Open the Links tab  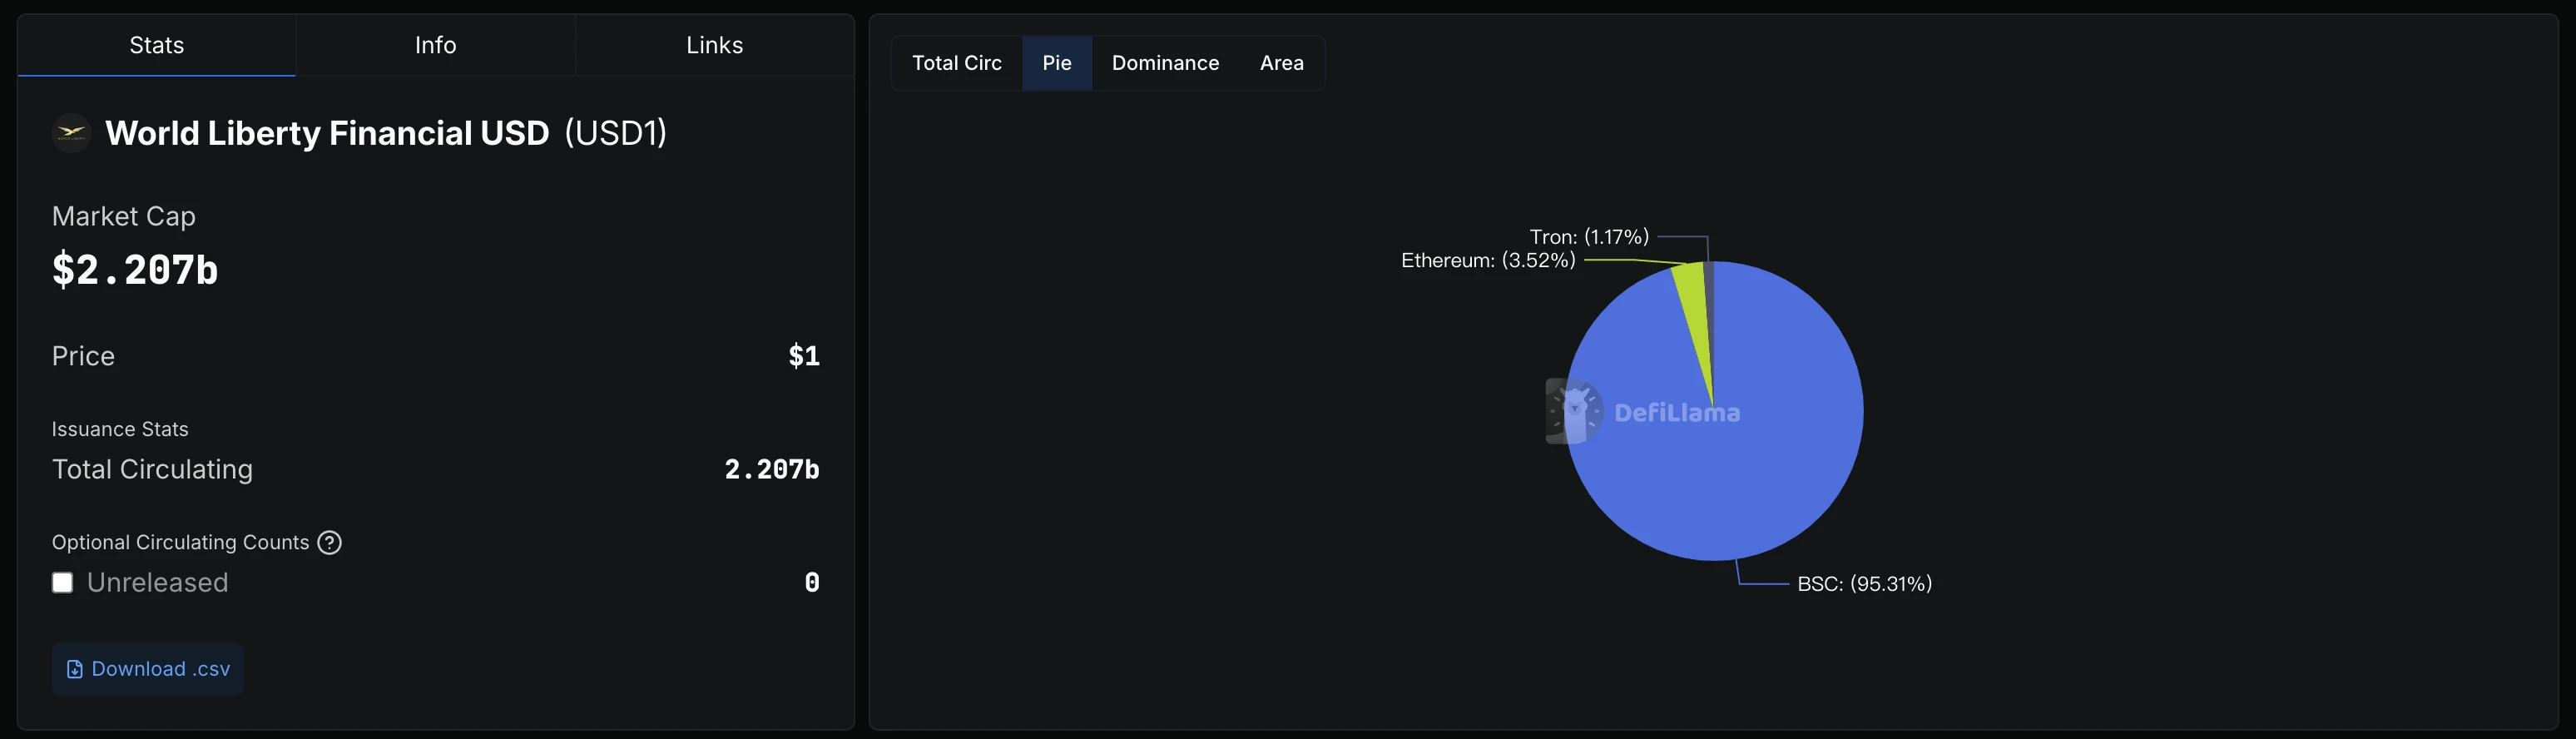tap(714, 45)
